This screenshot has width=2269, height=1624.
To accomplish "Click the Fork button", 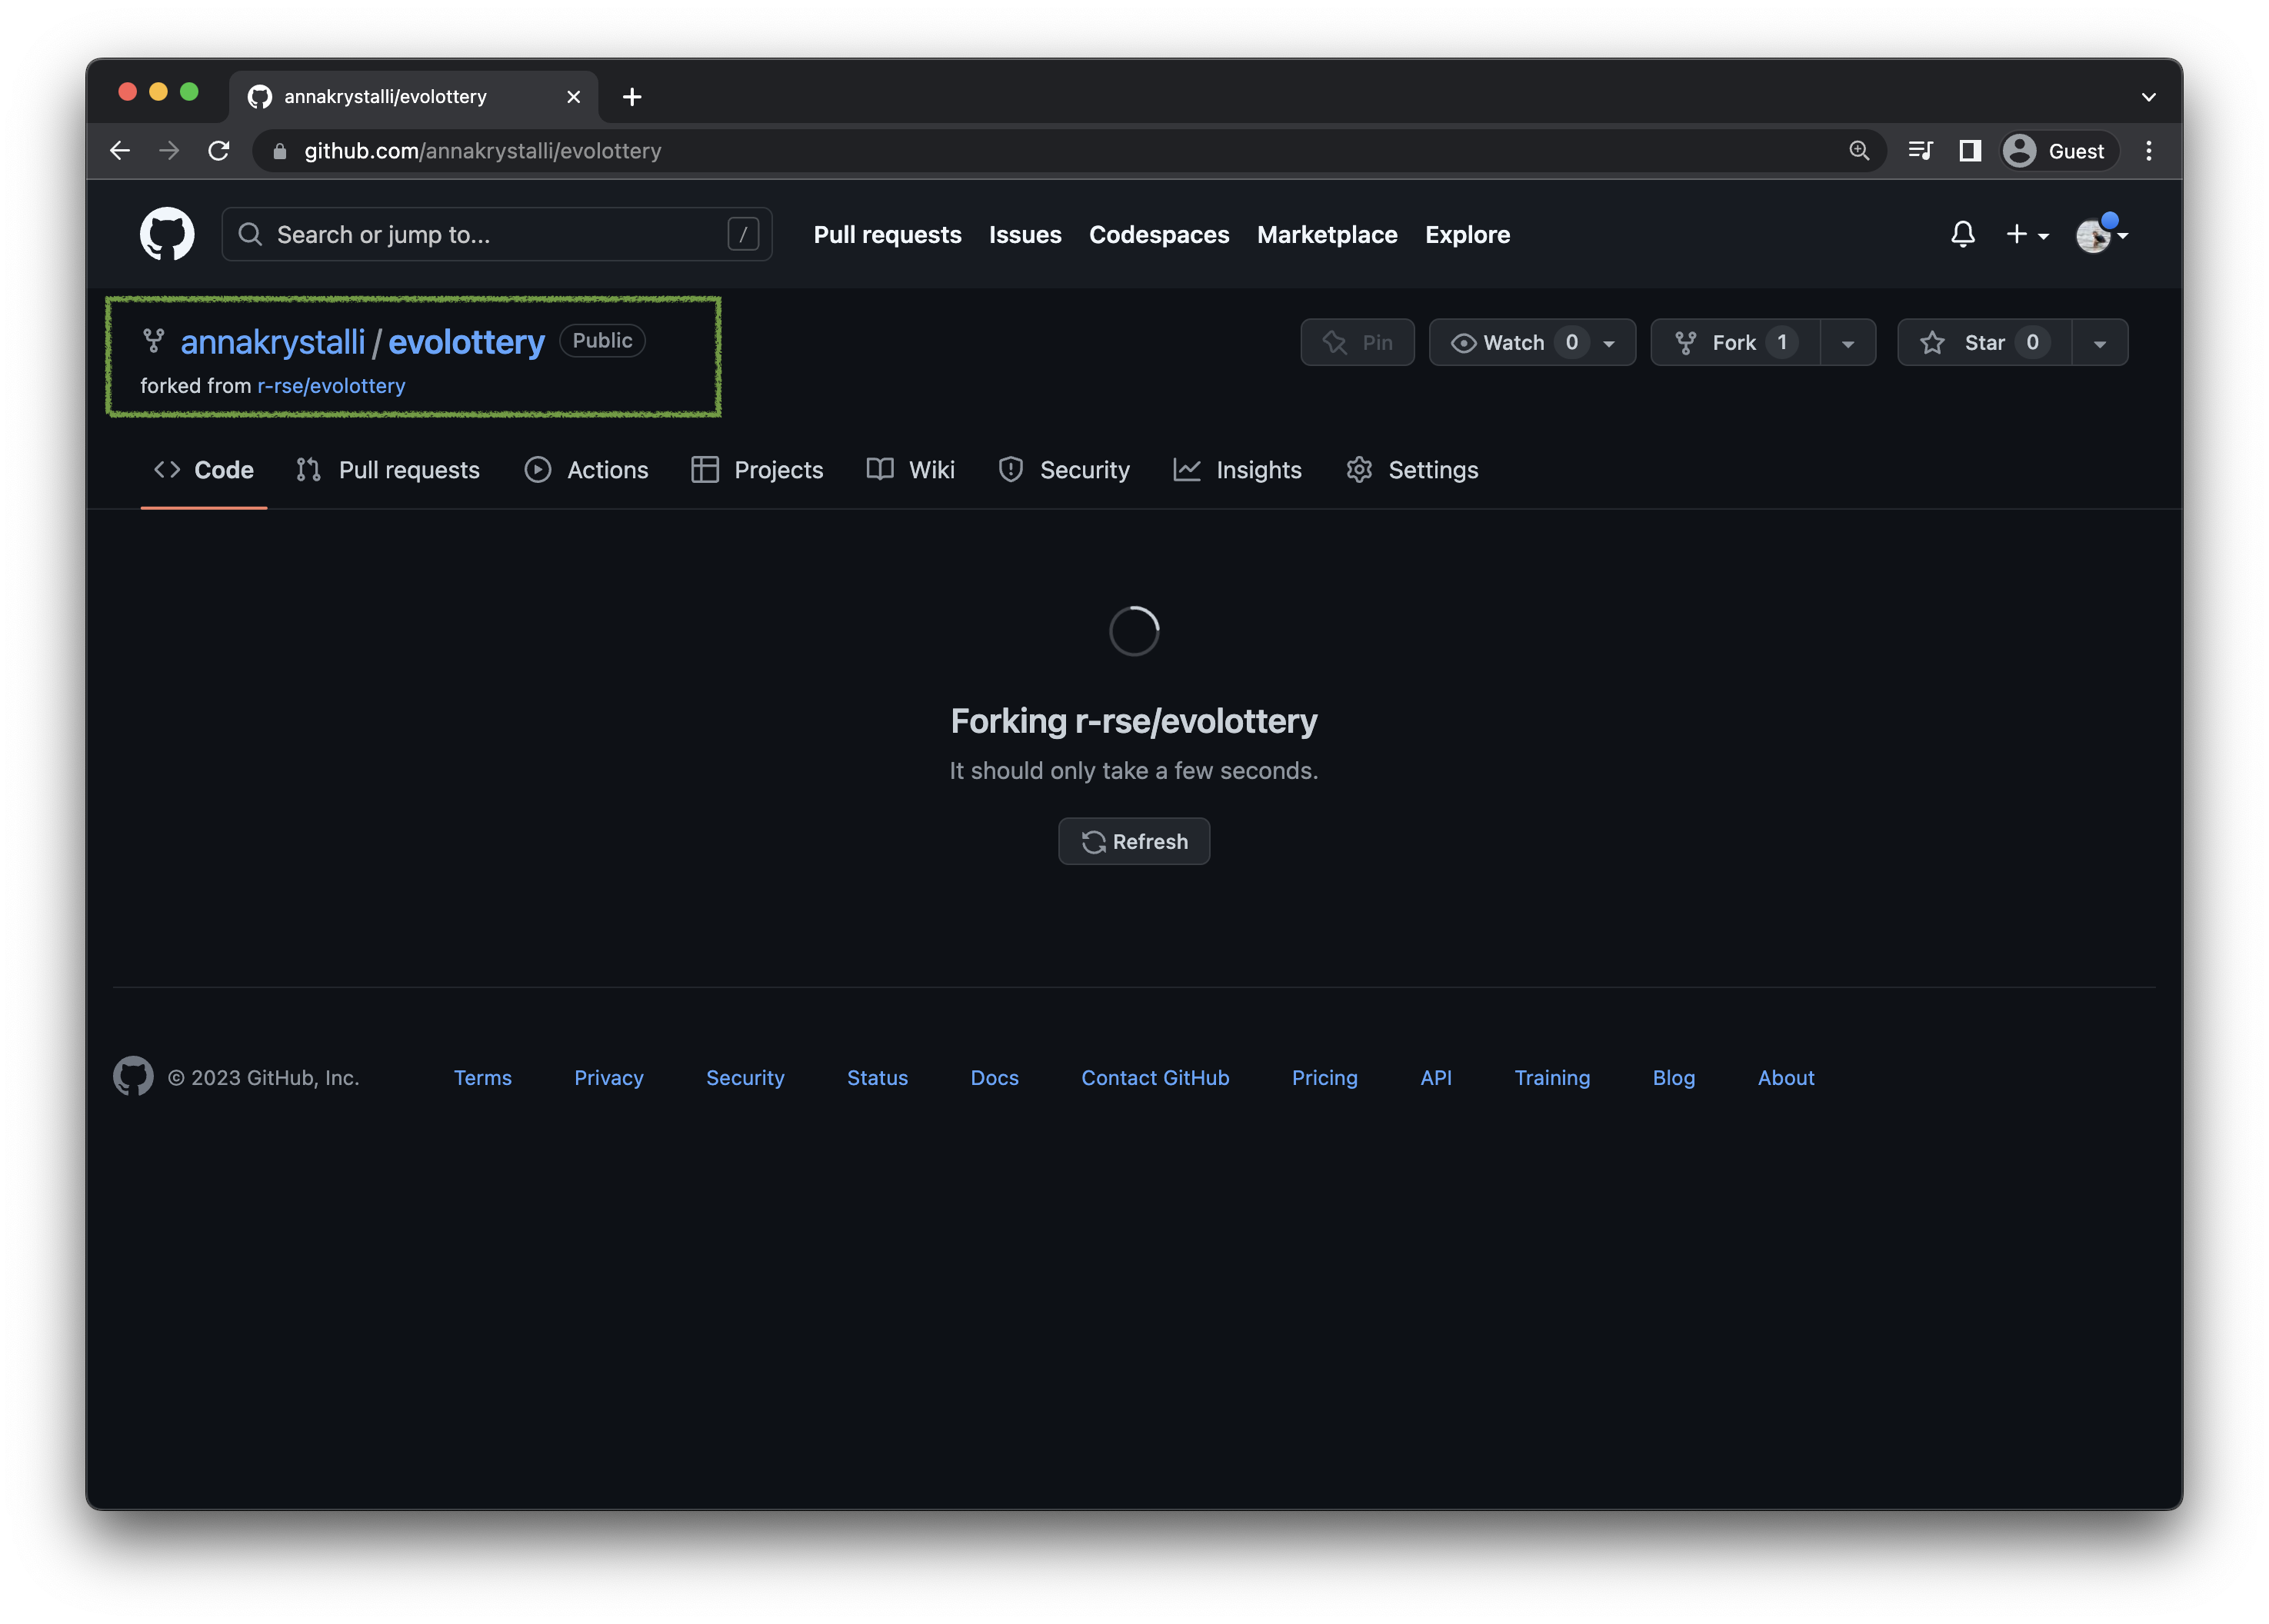I will 1735,343.
